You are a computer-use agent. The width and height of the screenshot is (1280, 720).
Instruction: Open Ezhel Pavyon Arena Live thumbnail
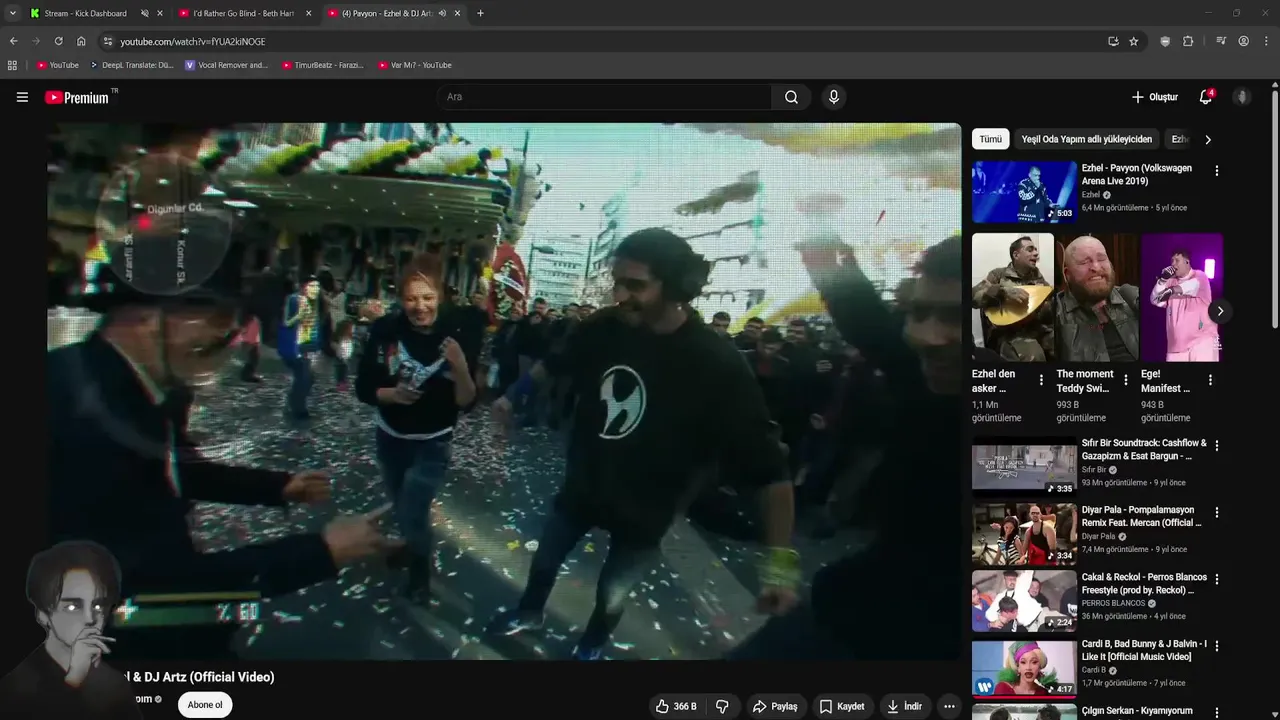point(1024,192)
